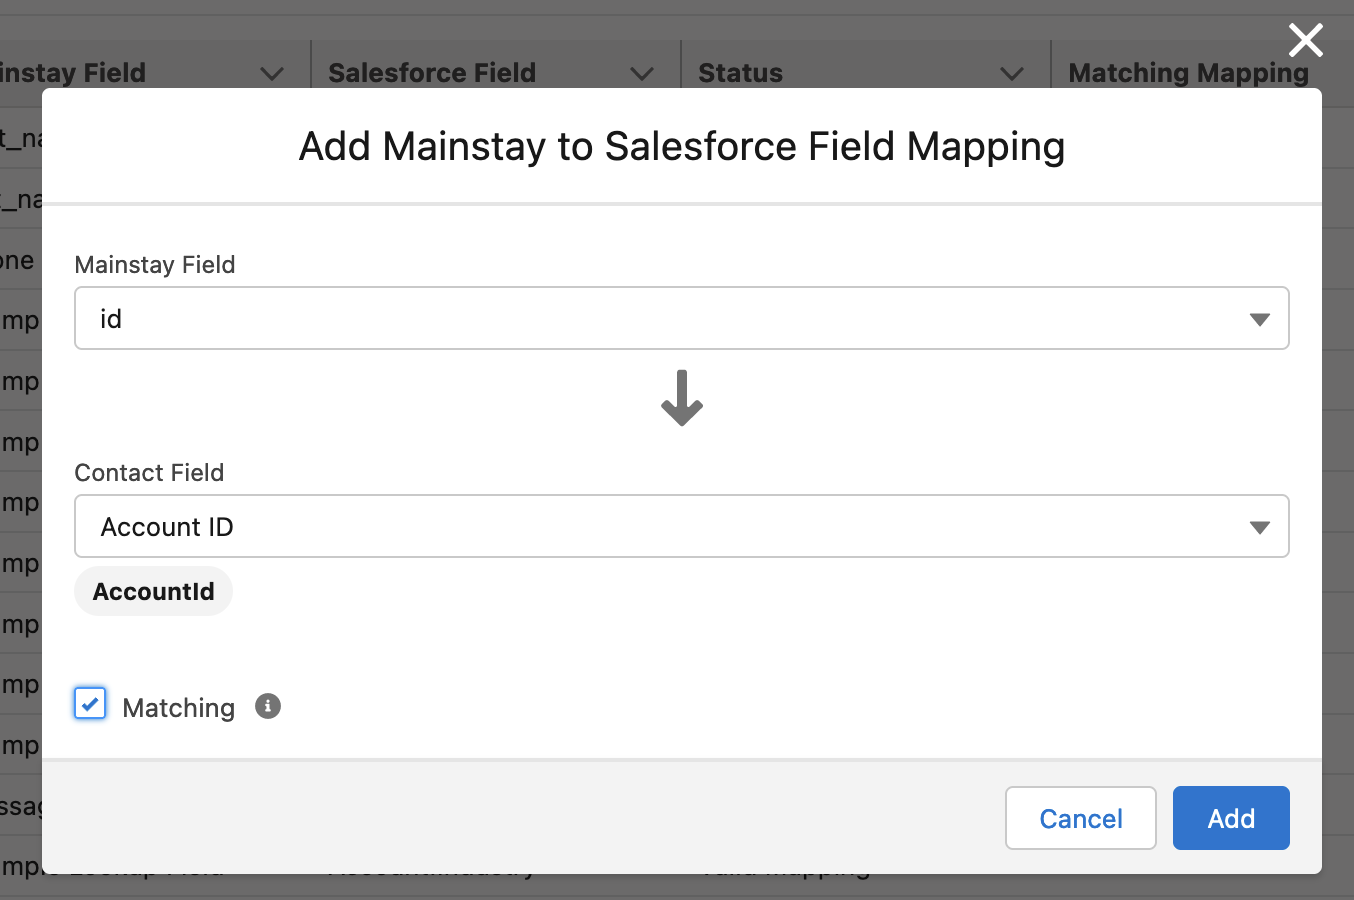Click the dialog title 'Add Mainstay to Salesforce Field Mapping'

click(x=682, y=146)
